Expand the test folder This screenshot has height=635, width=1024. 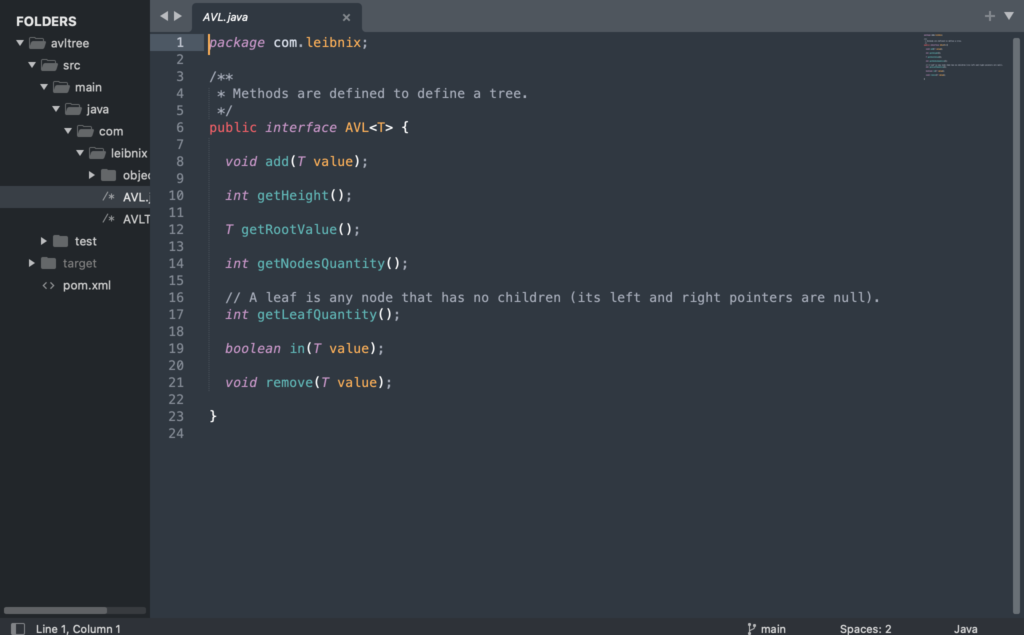pyautogui.click(x=44, y=241)
